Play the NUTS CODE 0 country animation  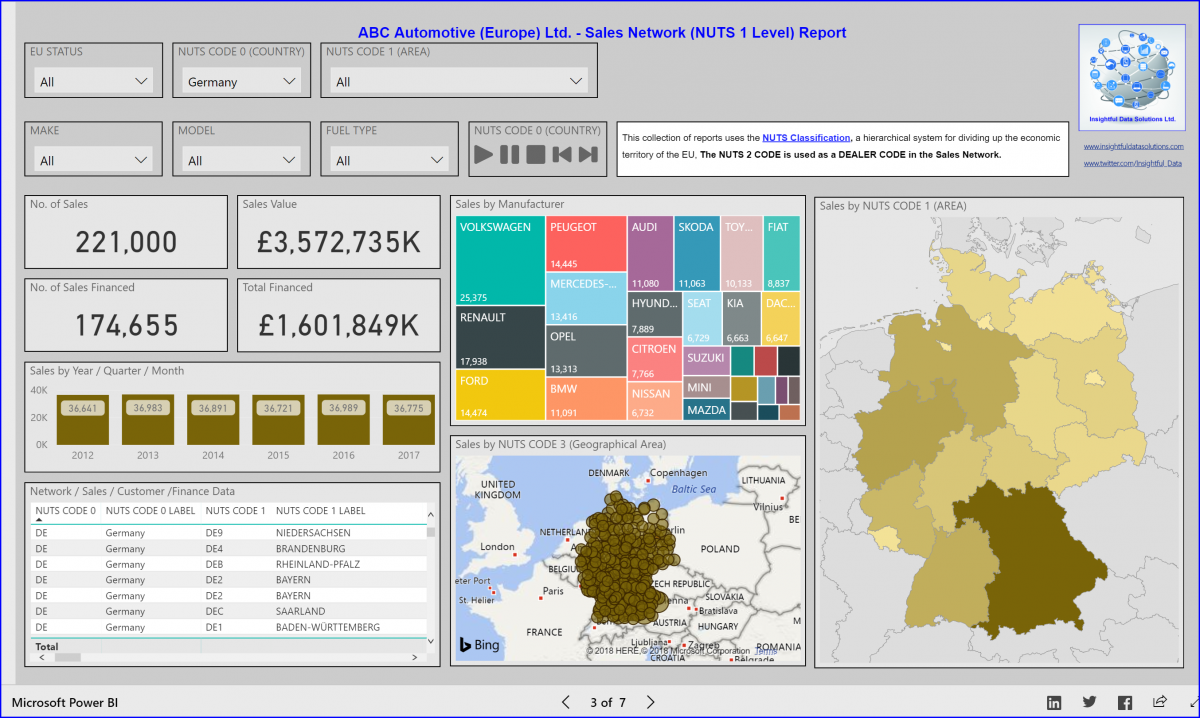(483, 155)
